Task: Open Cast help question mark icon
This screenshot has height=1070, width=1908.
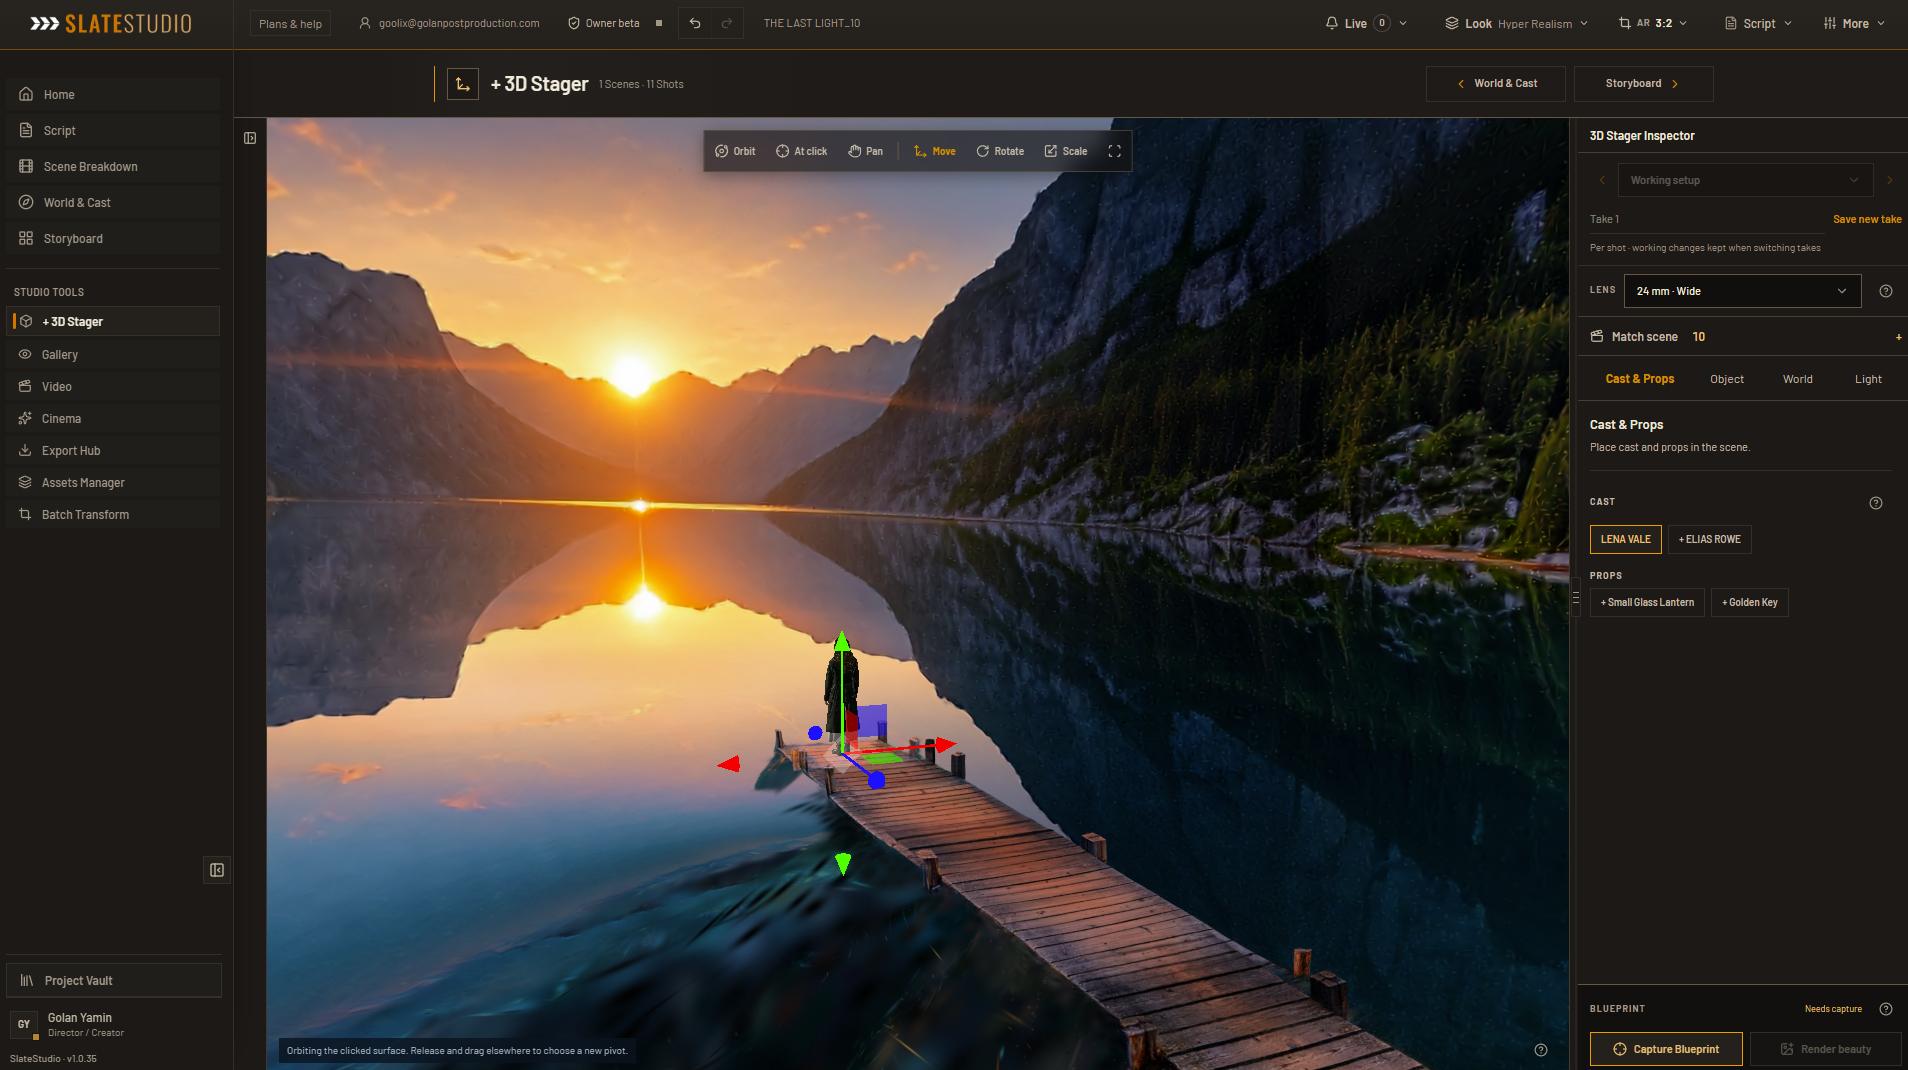Action: (x=1876, y=503)
